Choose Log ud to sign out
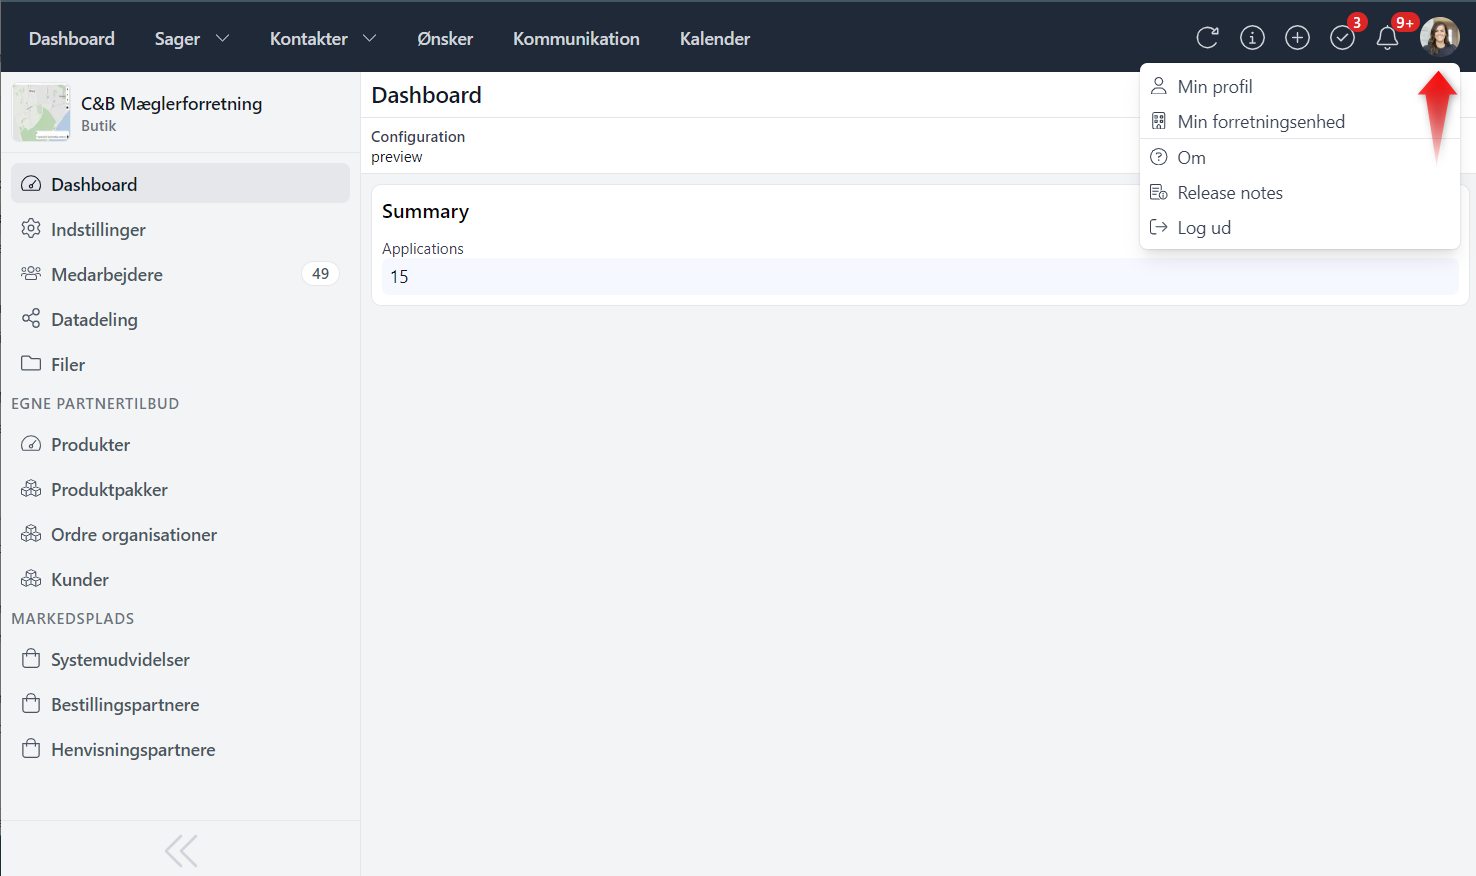1476x876 pixels. [1299, 227]
